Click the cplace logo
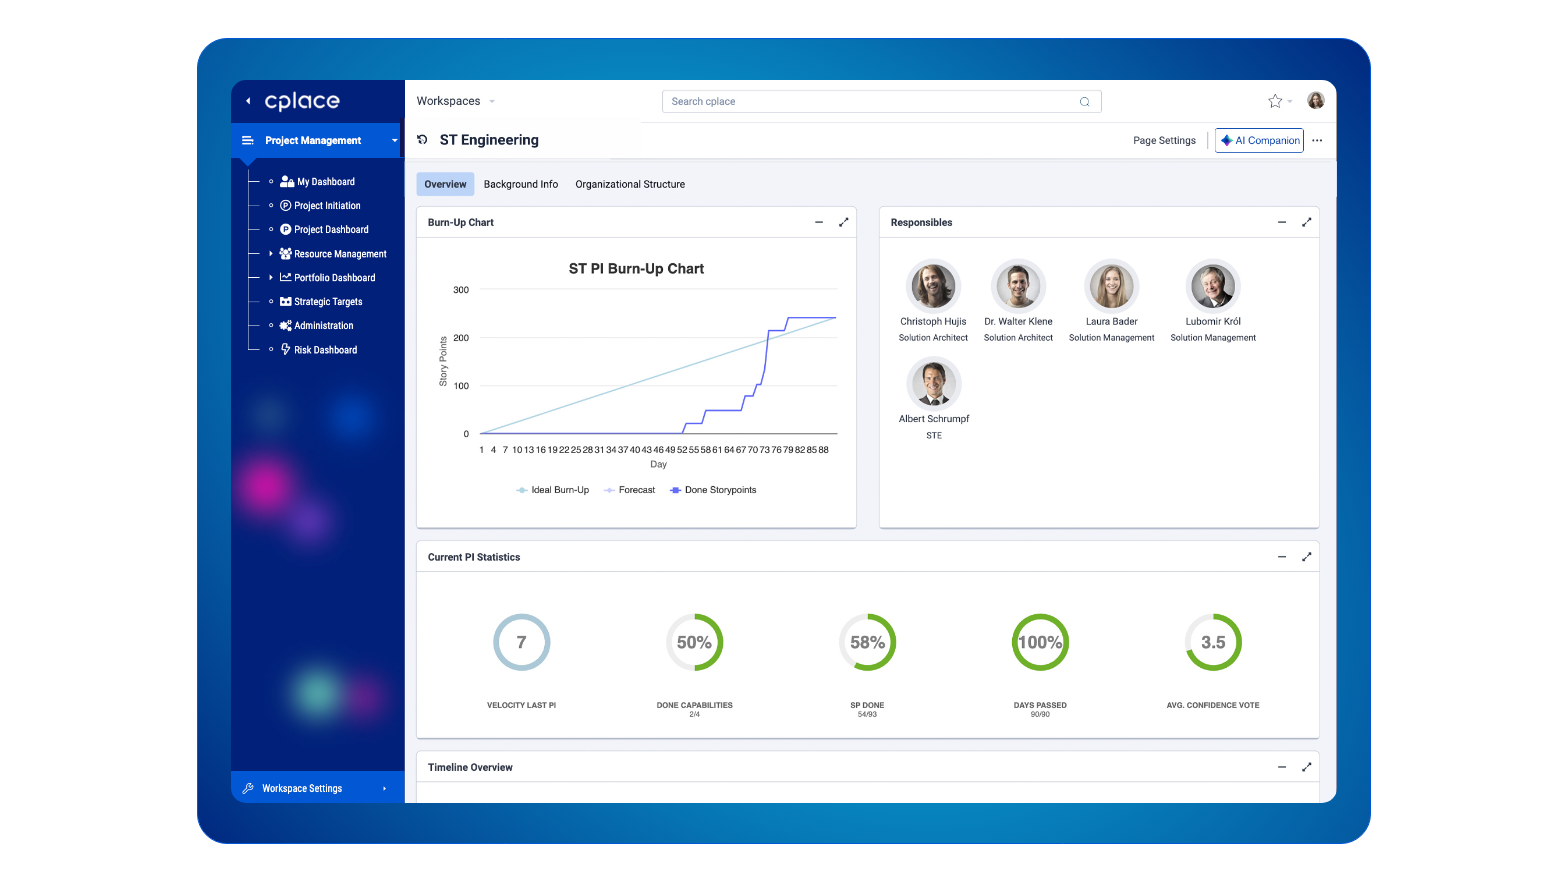Screen dimensions: 1568x882 coord(302,101)
